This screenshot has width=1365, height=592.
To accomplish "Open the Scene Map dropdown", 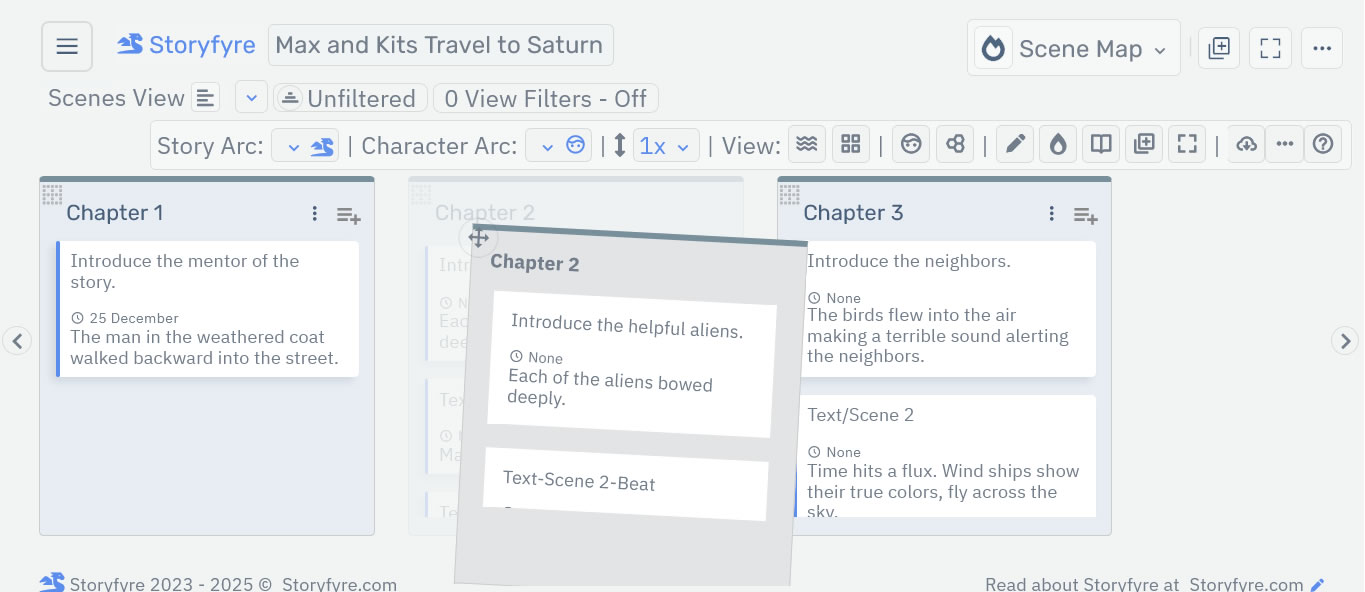I will click(x=1074, y=47).
